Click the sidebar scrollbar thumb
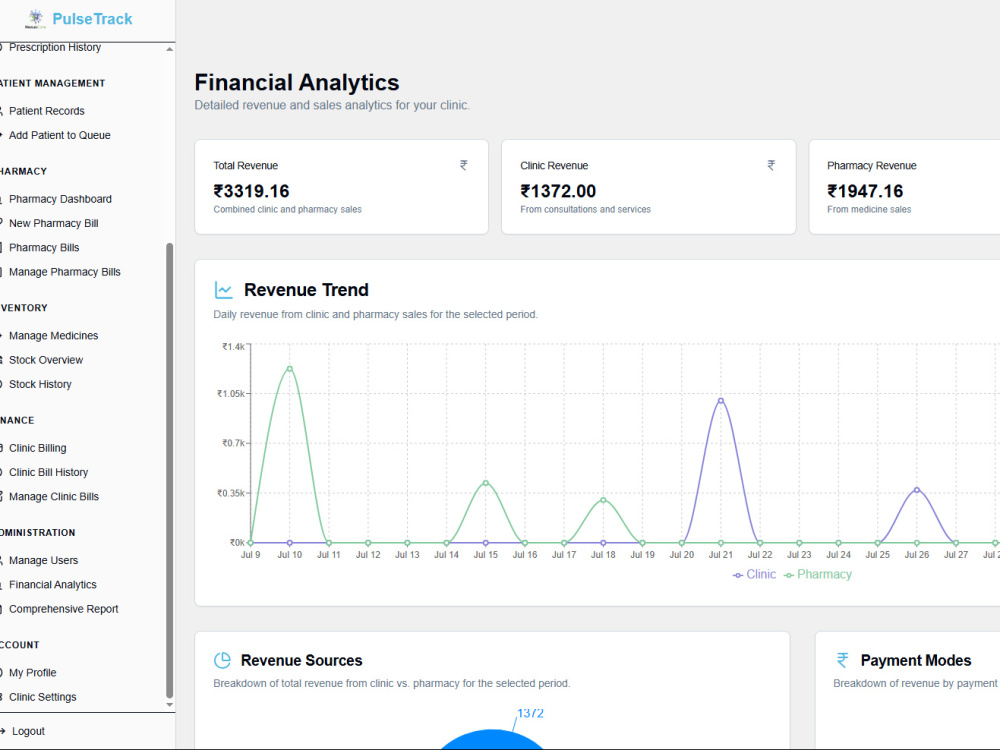This screenshot has width=1000, height=750. (x=170, y=470)
